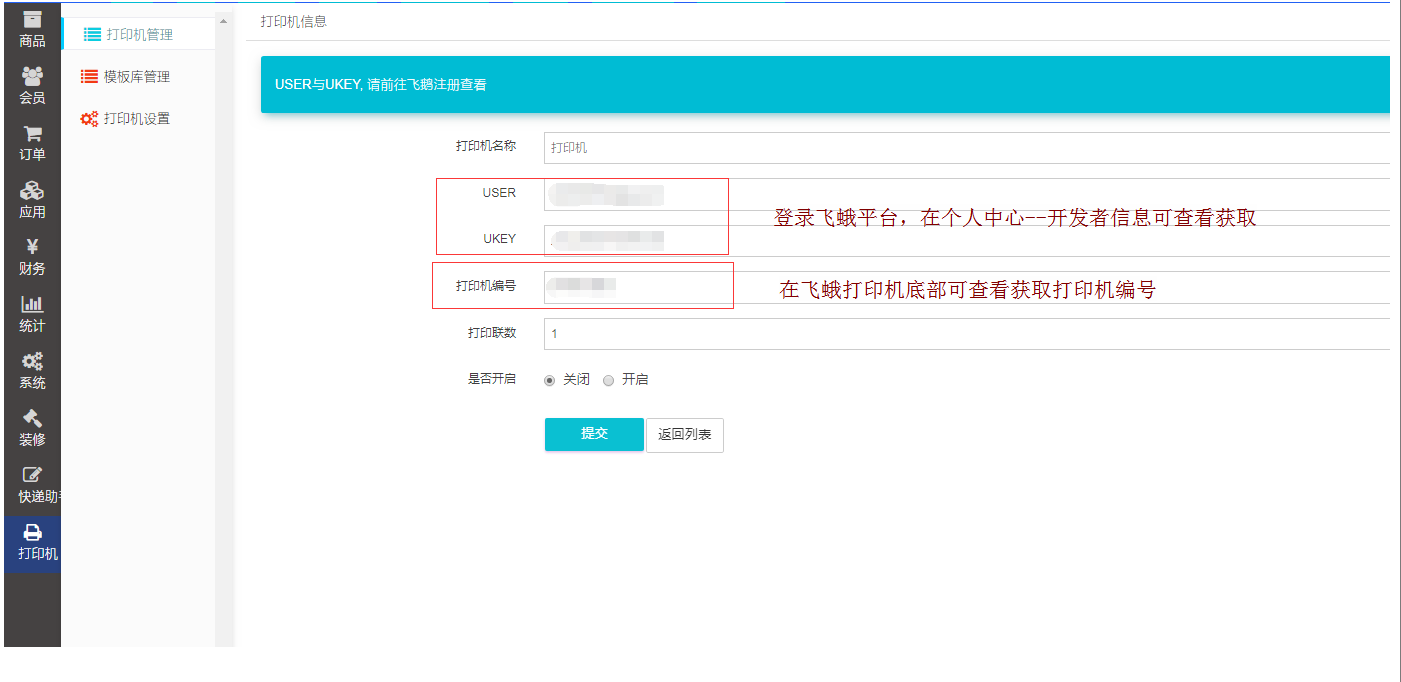Click the 会员 (Members) sidebar icon
This screenshot has width=1401, height=682.
point(32,76)
